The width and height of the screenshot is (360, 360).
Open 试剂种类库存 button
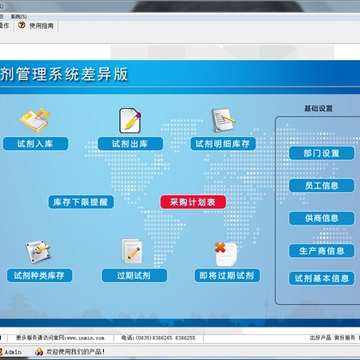39,276
